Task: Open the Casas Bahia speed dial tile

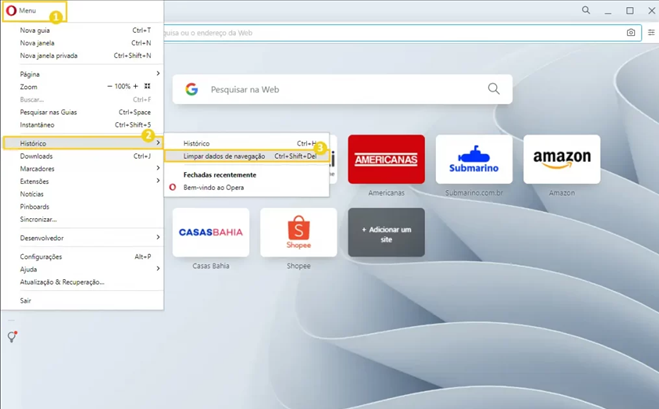Action: coord(211,232)
